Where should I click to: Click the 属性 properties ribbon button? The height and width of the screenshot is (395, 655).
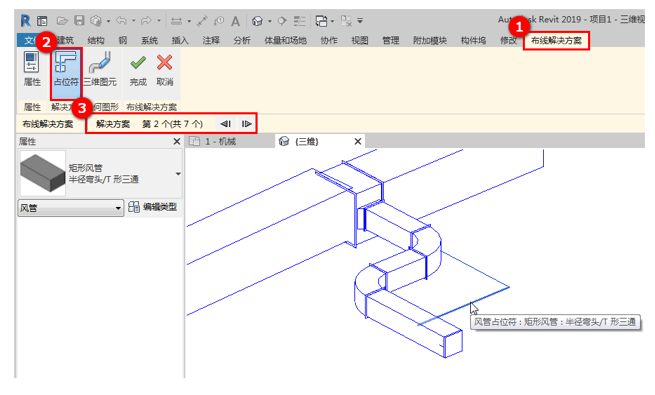click(32, 69)
